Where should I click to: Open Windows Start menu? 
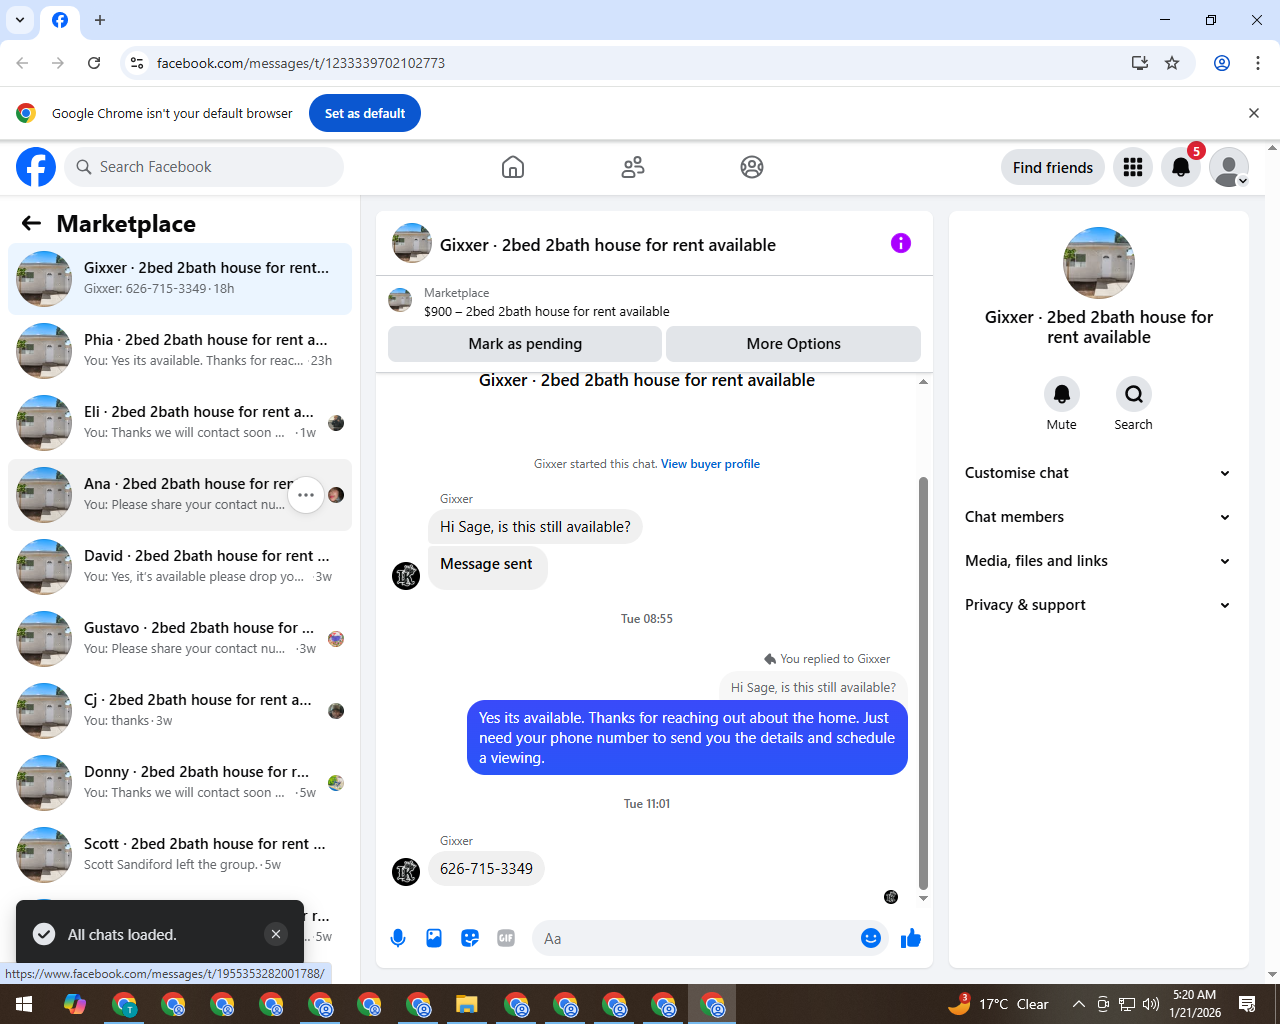[24, 1004]
